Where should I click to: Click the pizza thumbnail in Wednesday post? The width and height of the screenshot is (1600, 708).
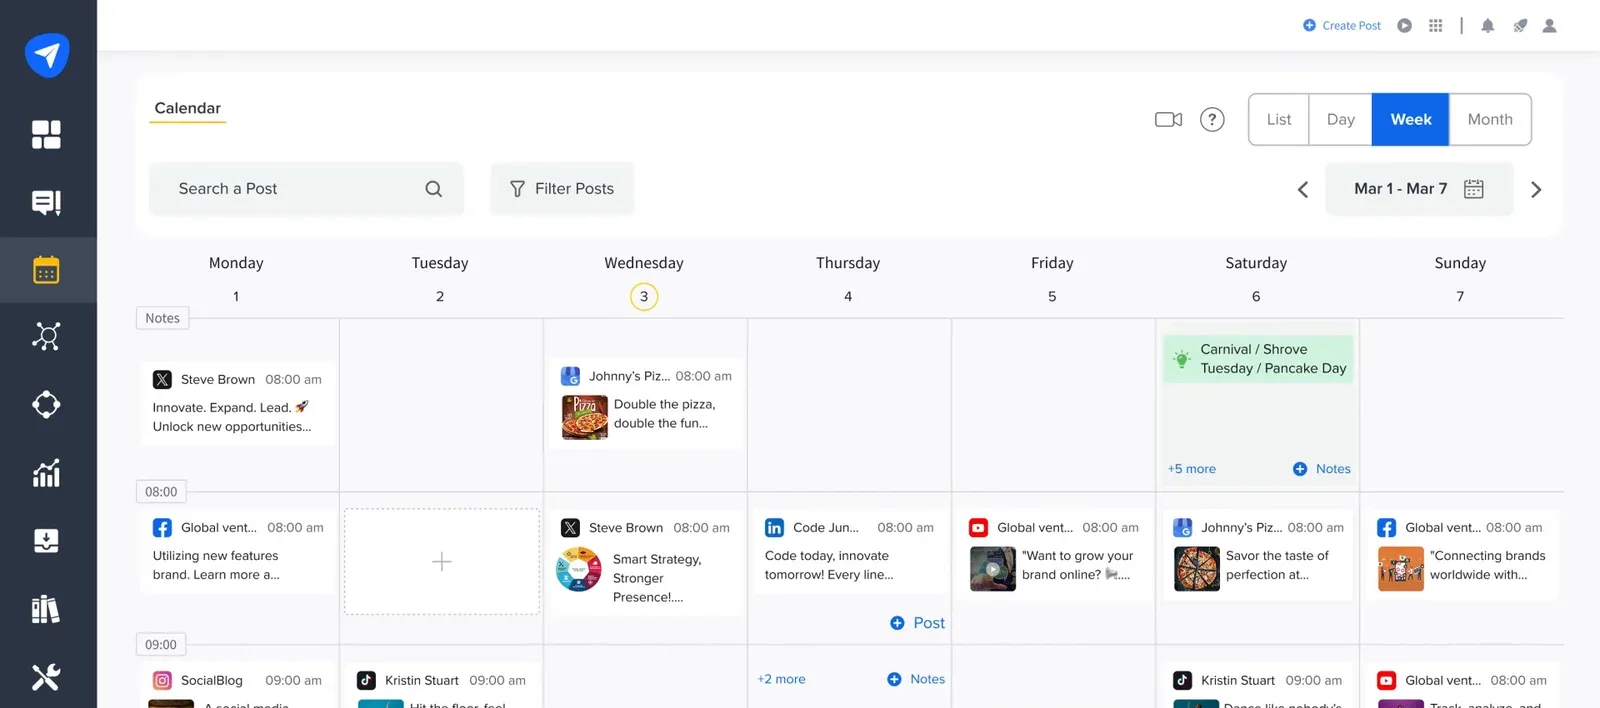coord(585,417)
